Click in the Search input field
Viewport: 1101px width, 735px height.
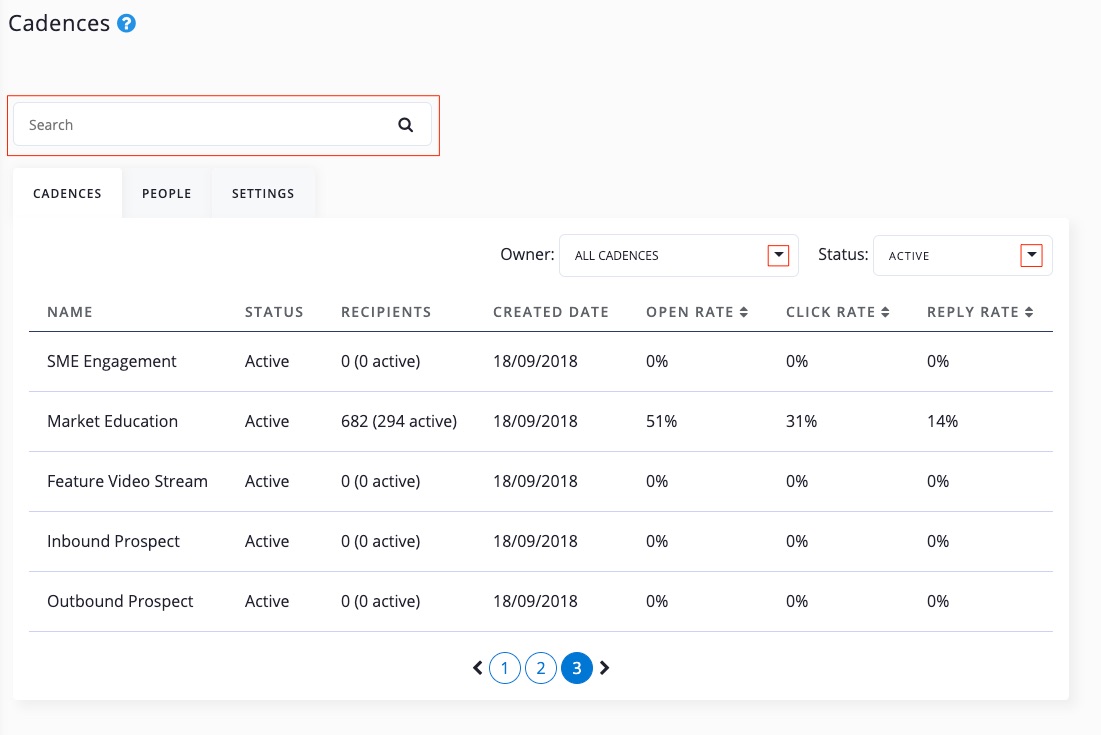pyautogui.click(x=200, y=125)
